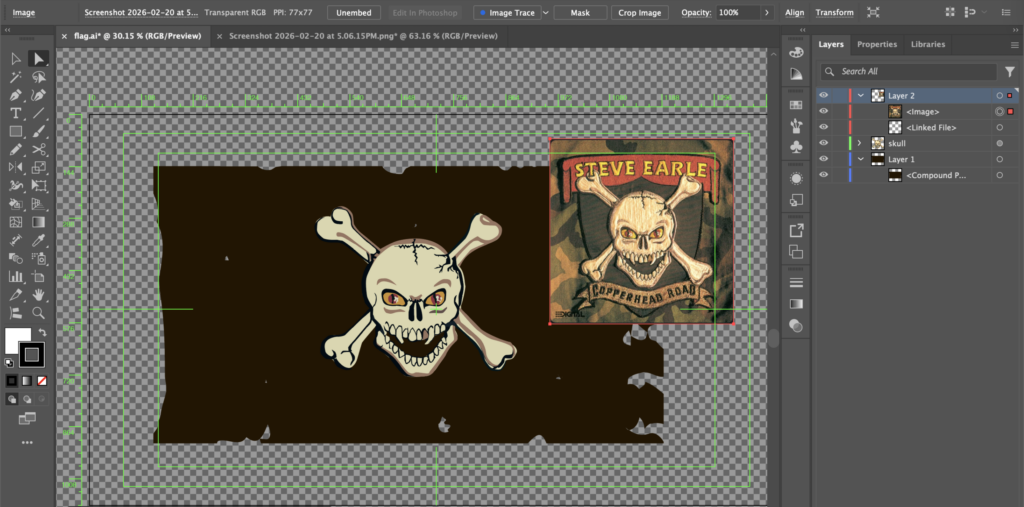Image resolution: width=1024 pixels, height=507 pixels.
Task: Pick the Type tool
Action: (16, 113)
